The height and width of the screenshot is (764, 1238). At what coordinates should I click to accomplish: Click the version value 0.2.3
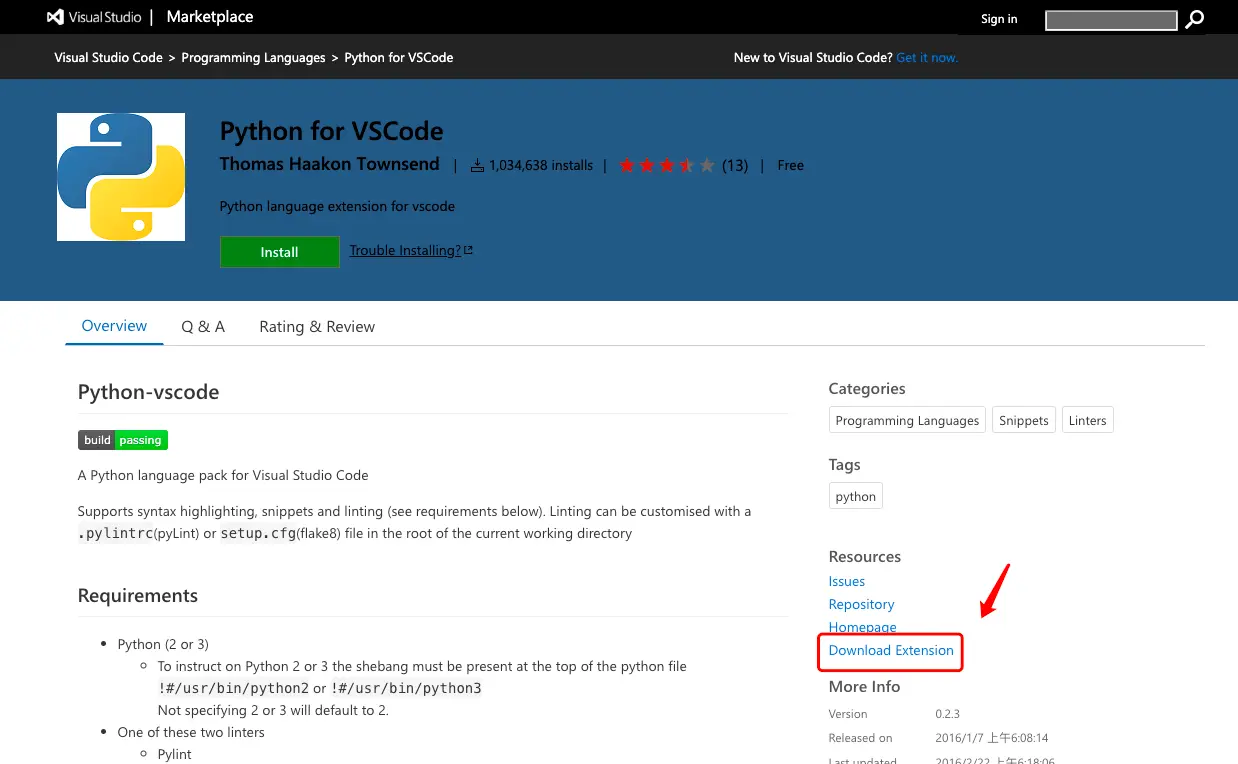tap(947, 714)
